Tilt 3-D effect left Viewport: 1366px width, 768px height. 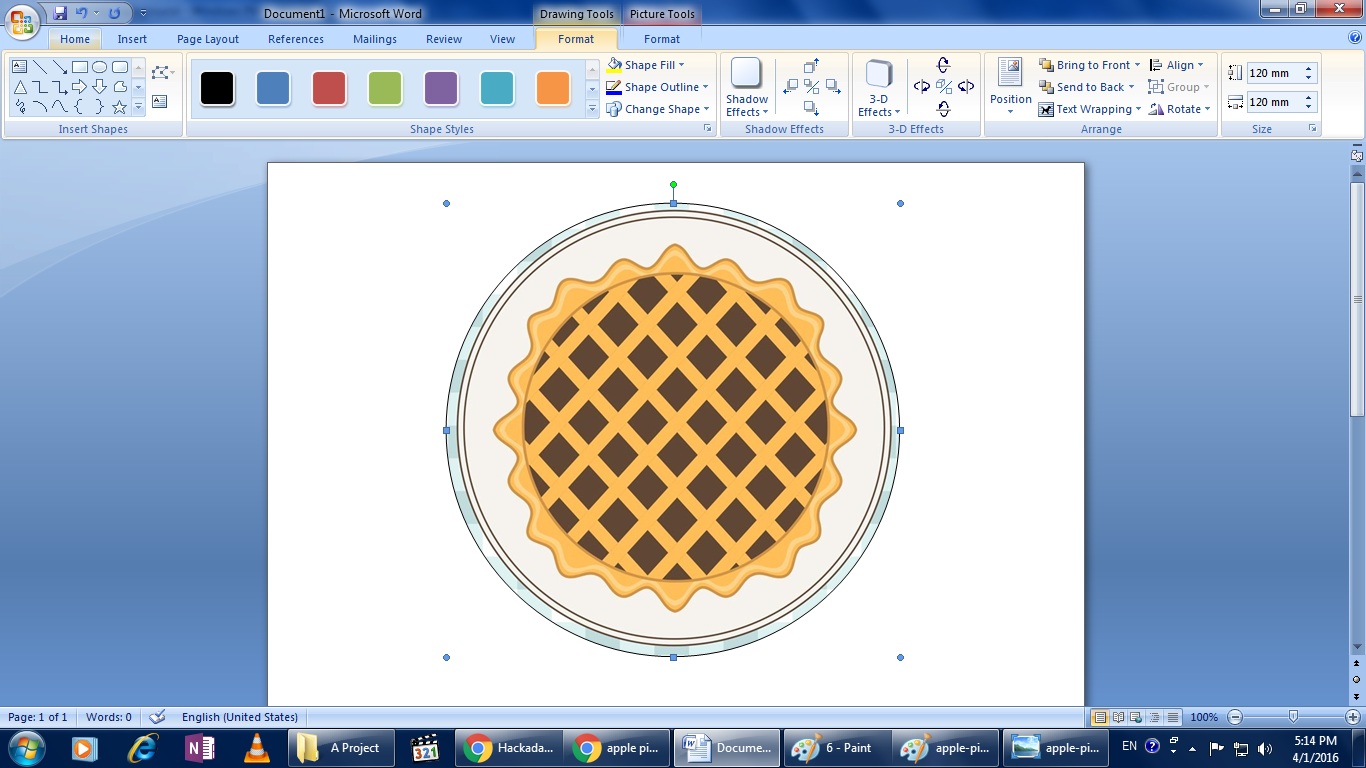[922, 87]
